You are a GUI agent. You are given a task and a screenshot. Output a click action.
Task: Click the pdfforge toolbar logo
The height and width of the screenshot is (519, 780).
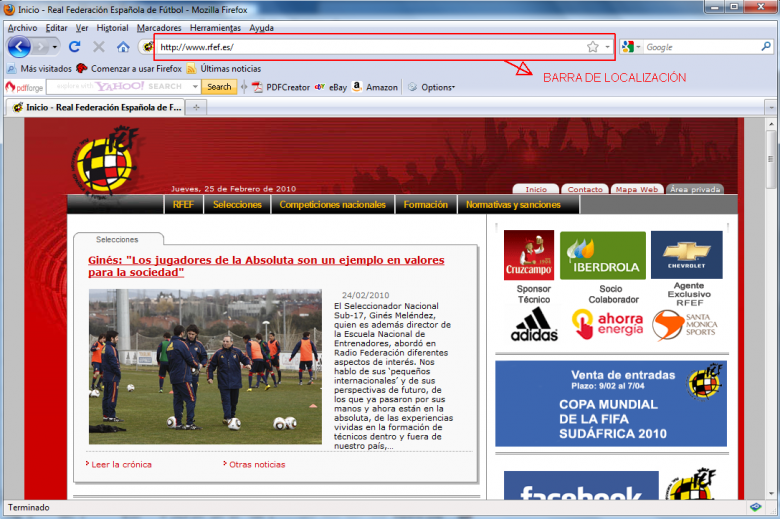[24, 88]
